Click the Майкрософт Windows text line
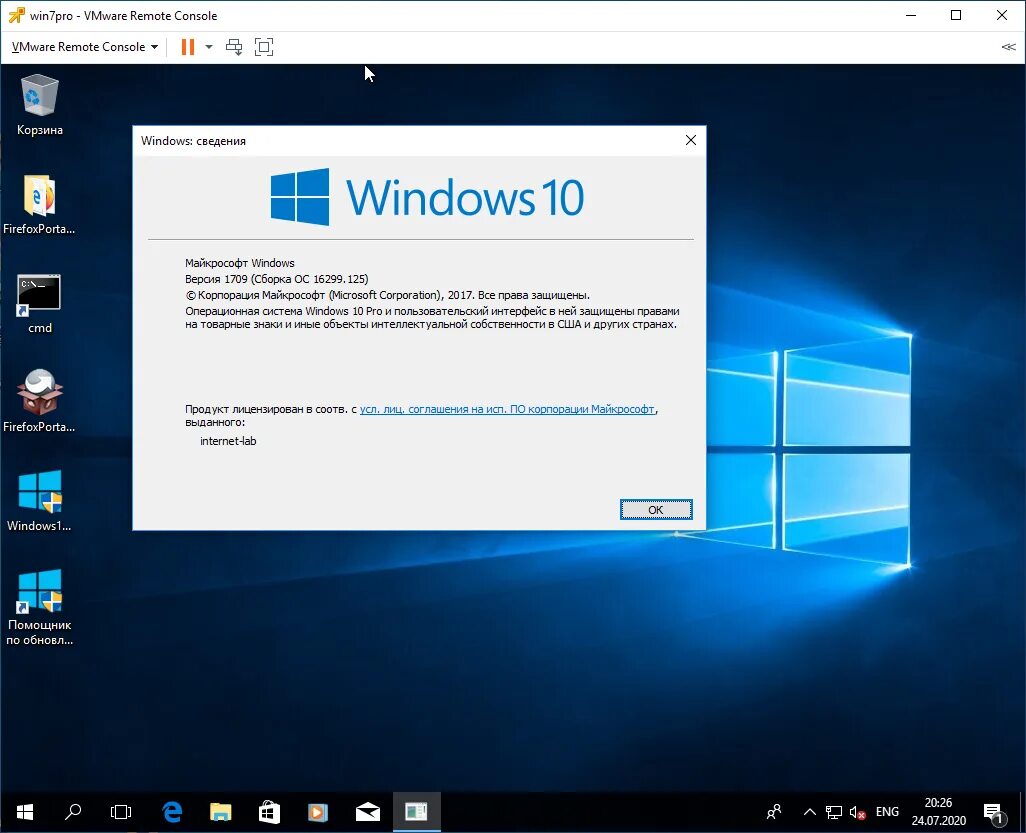Image resolution: width=1026 pixels, height=833 pixels. coord(239,263)
